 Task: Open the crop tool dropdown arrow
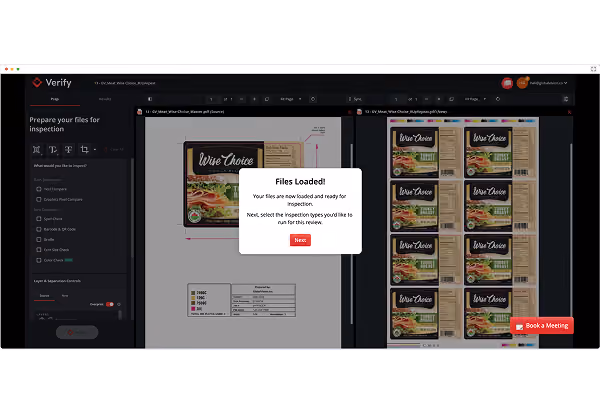tap(95, 149)
